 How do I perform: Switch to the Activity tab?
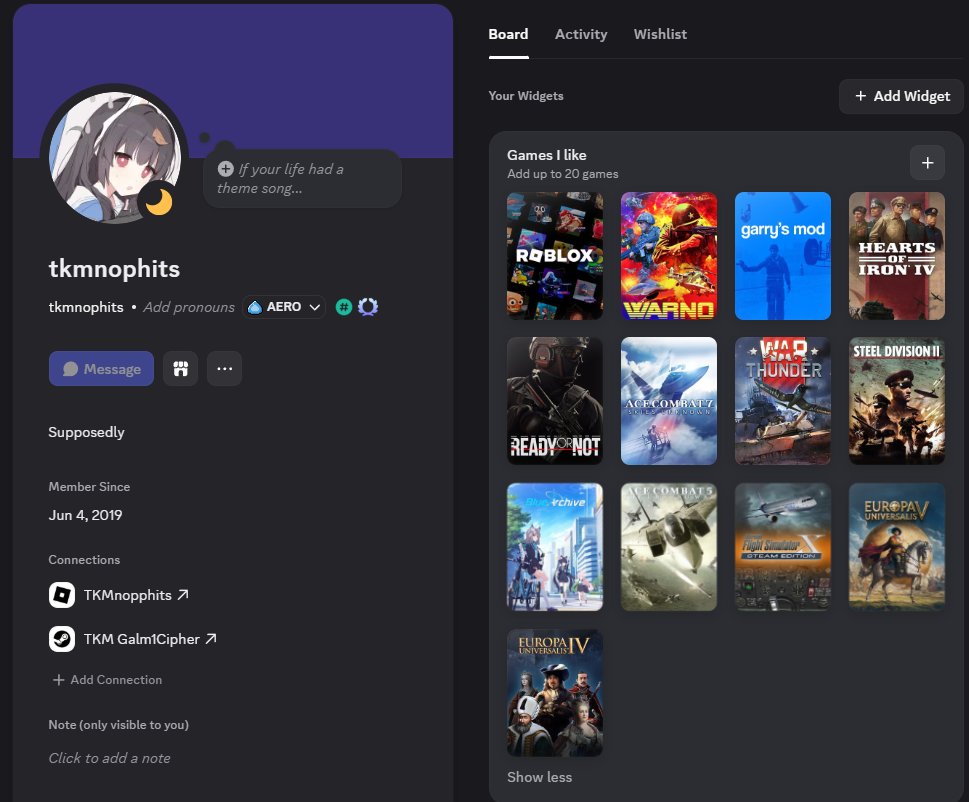tap(581, 34)
